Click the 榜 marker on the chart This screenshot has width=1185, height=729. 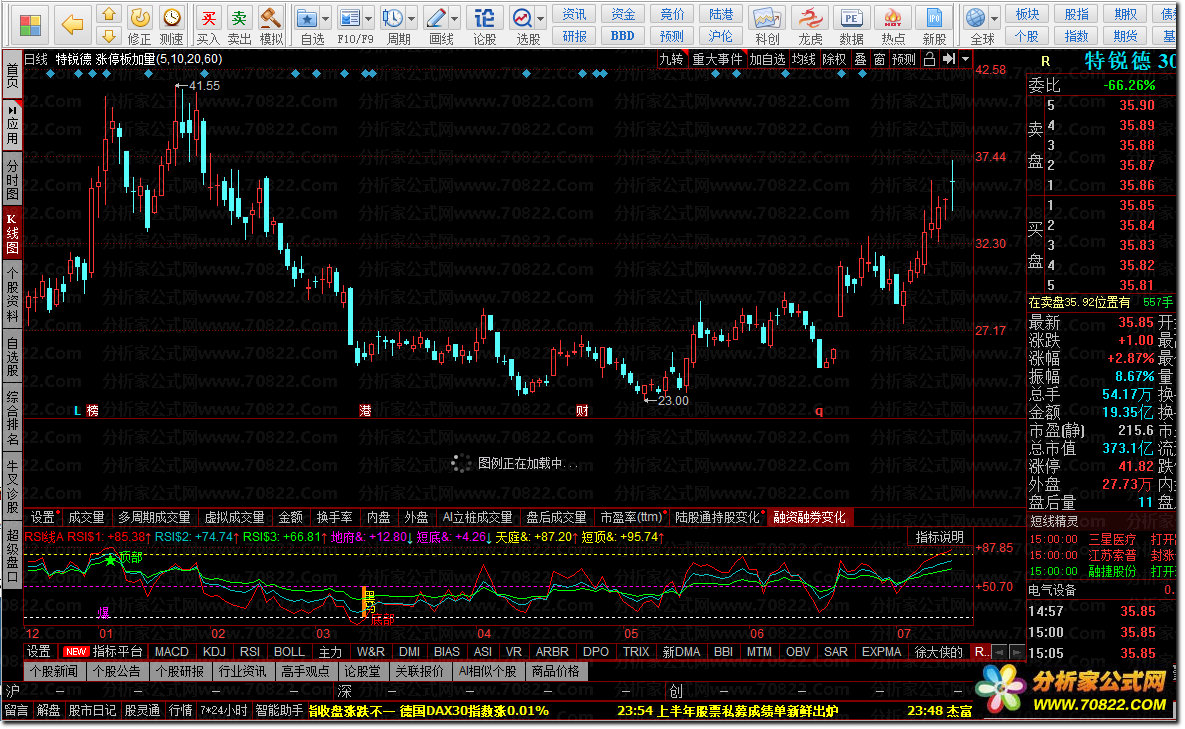click(x=92, y=411)
